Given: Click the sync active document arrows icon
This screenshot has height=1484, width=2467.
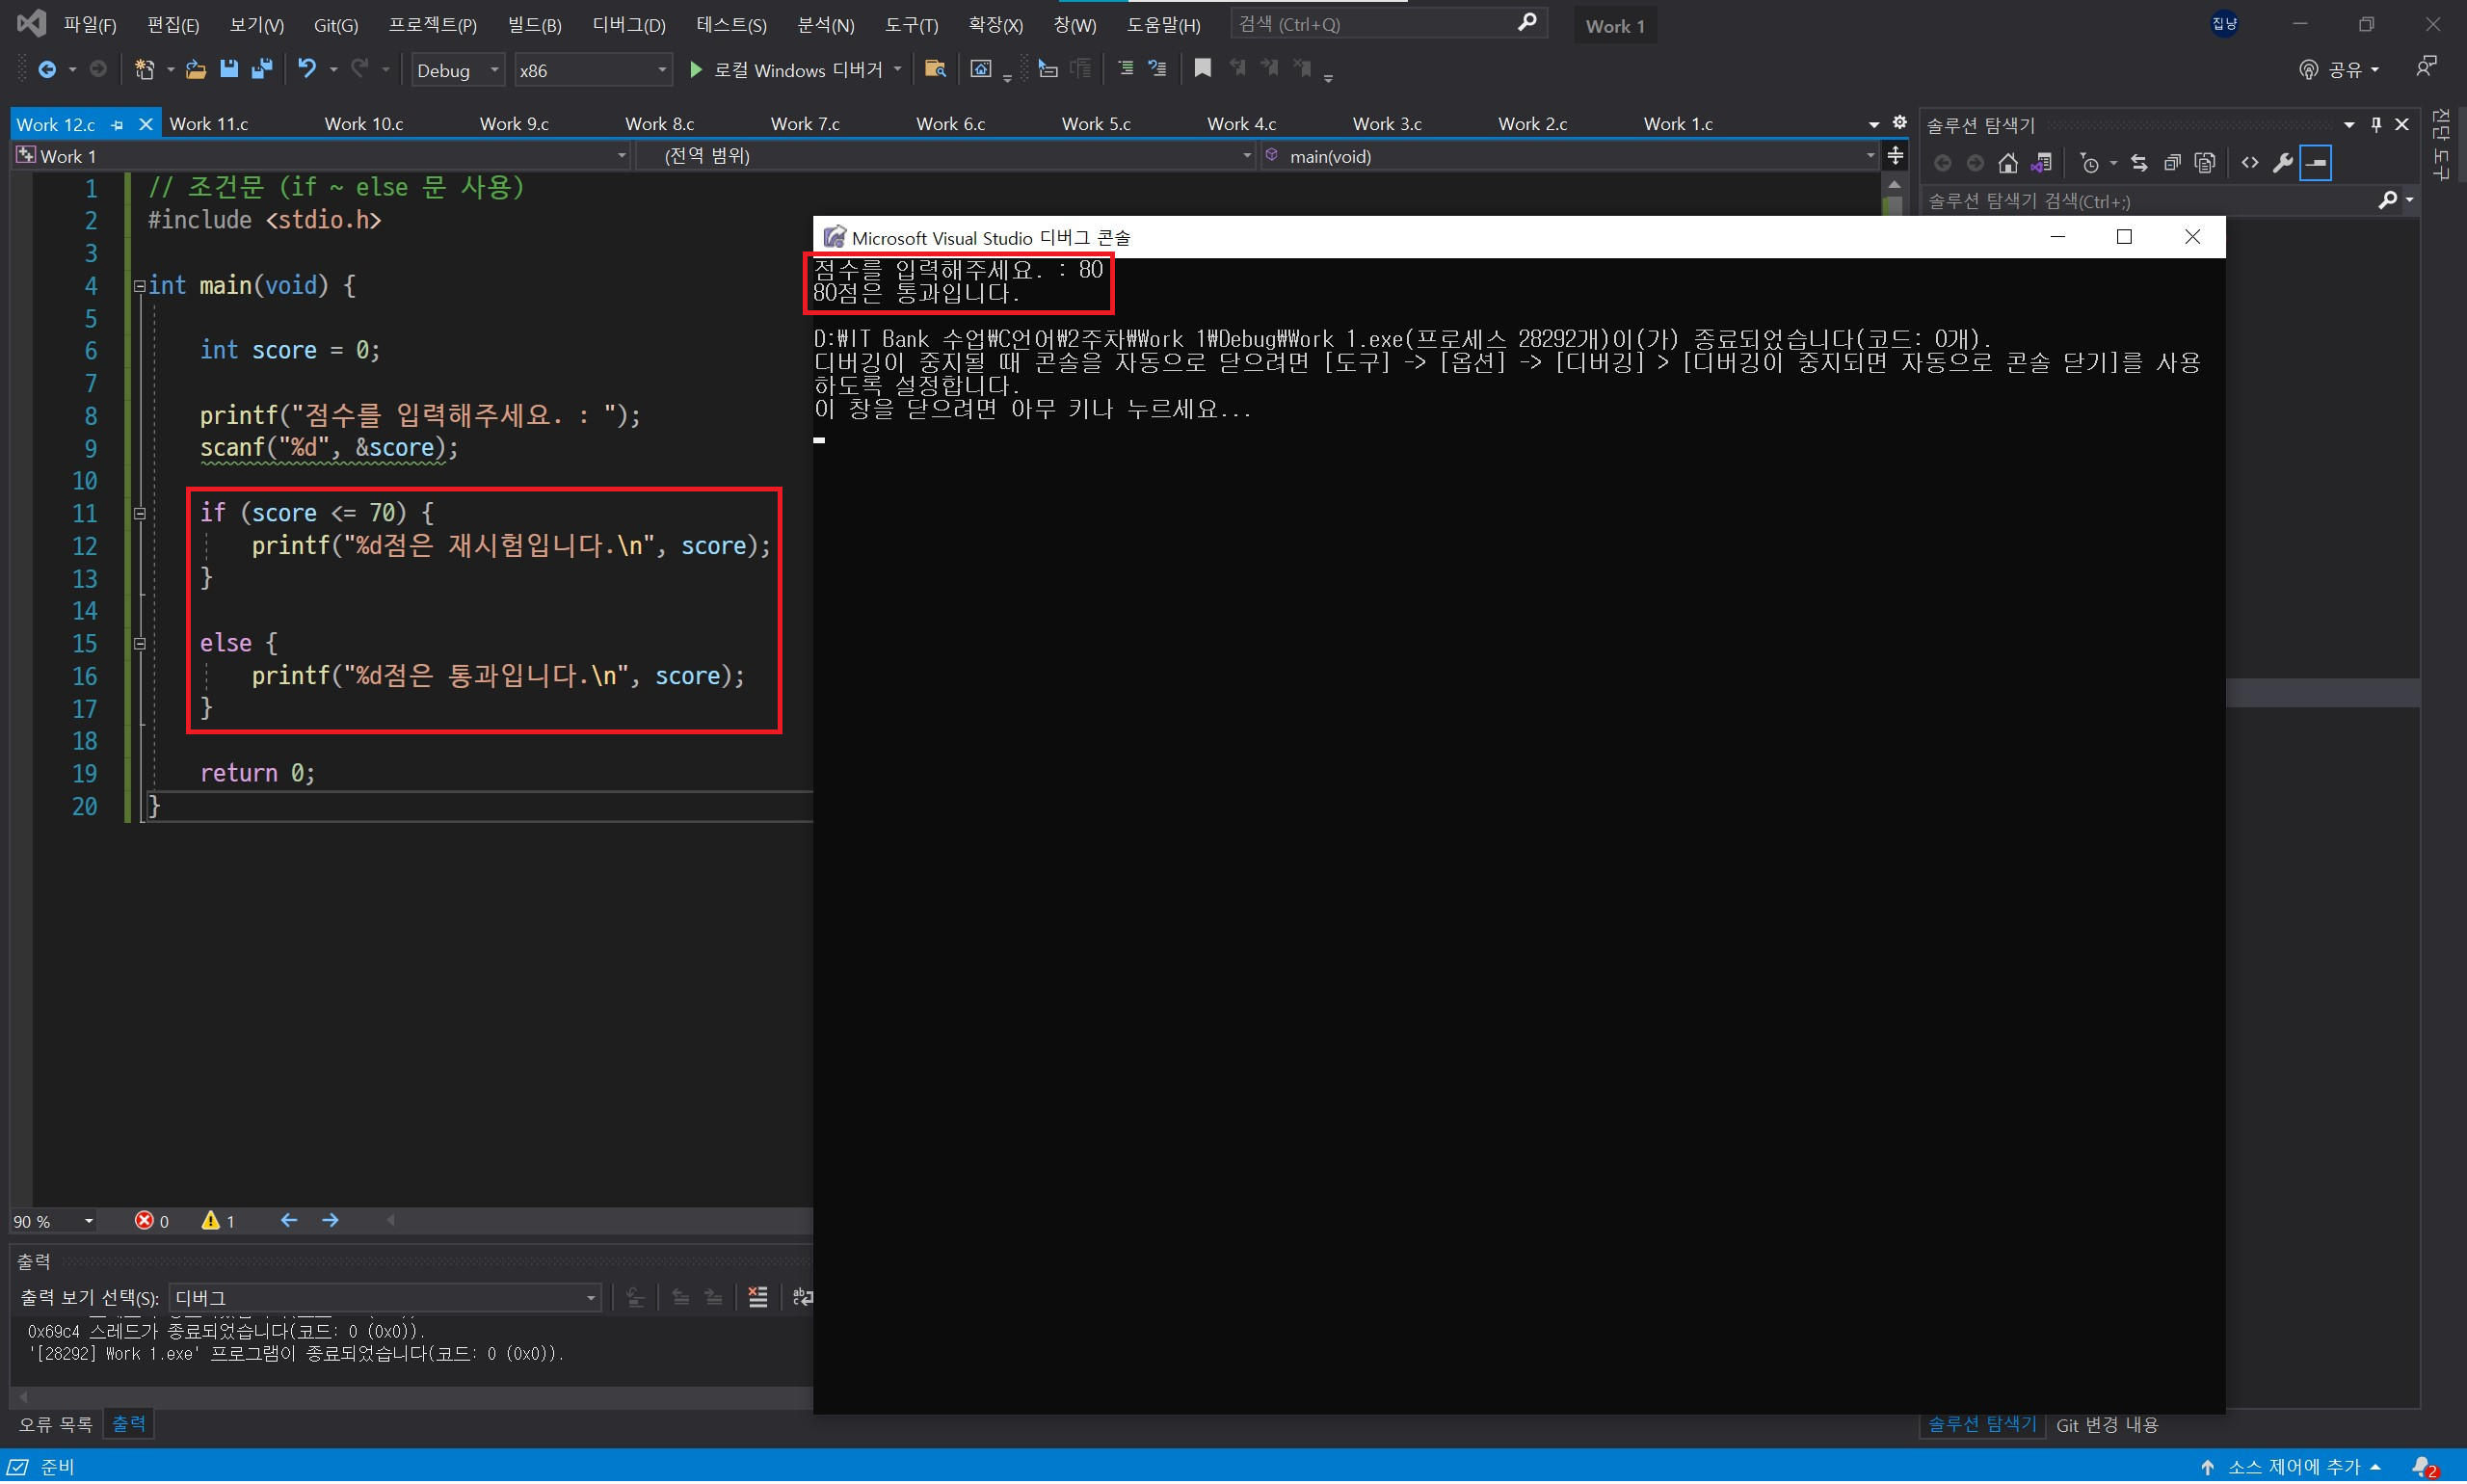Looking at the screenshot, I should [2139, 163].
